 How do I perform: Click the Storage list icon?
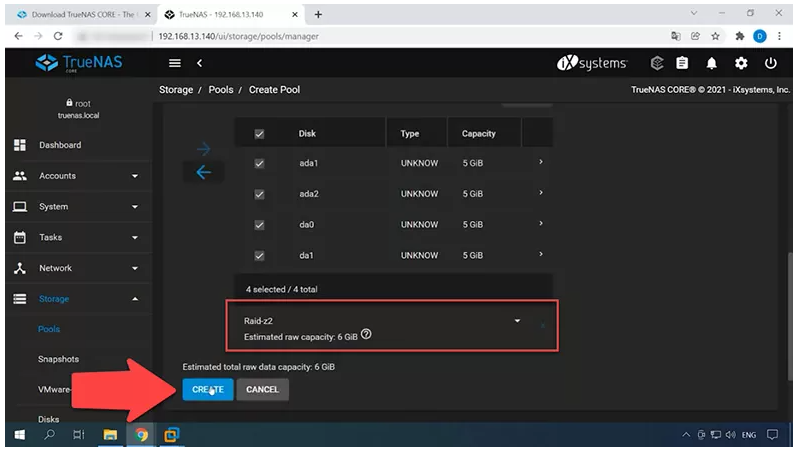click(20, 299)
